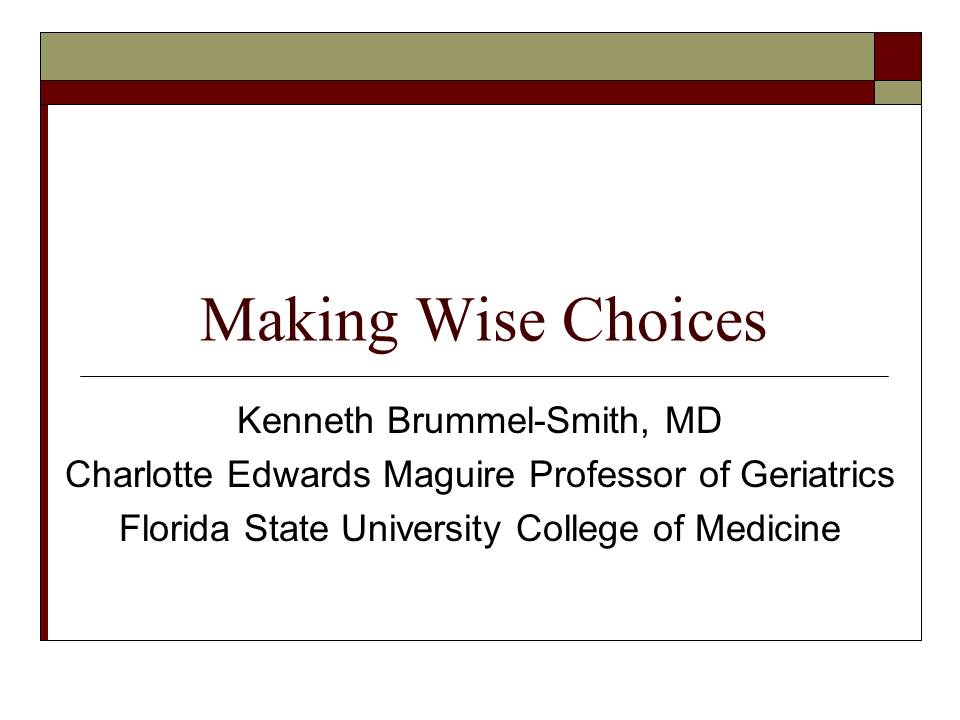
Task: Select the word "Florida" in the subtitle
Action: pos(174,528)
